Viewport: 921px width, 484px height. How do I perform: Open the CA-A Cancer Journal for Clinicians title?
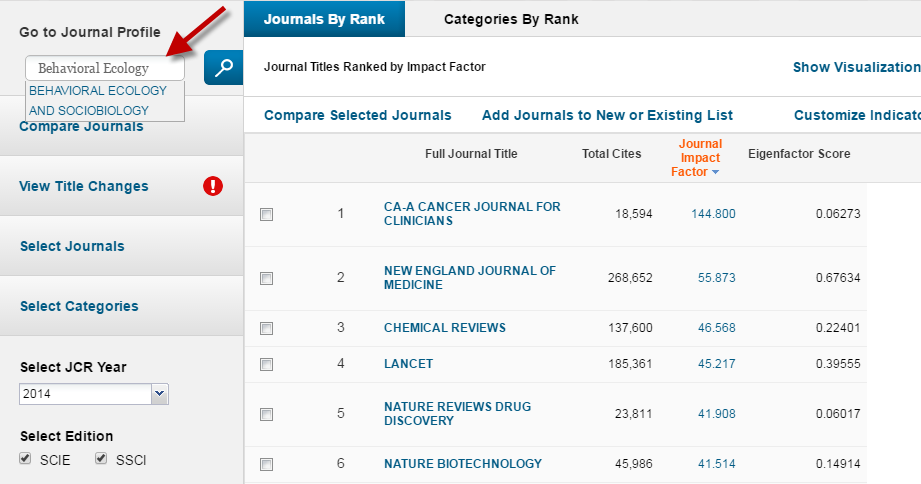(x=472, y=214)
